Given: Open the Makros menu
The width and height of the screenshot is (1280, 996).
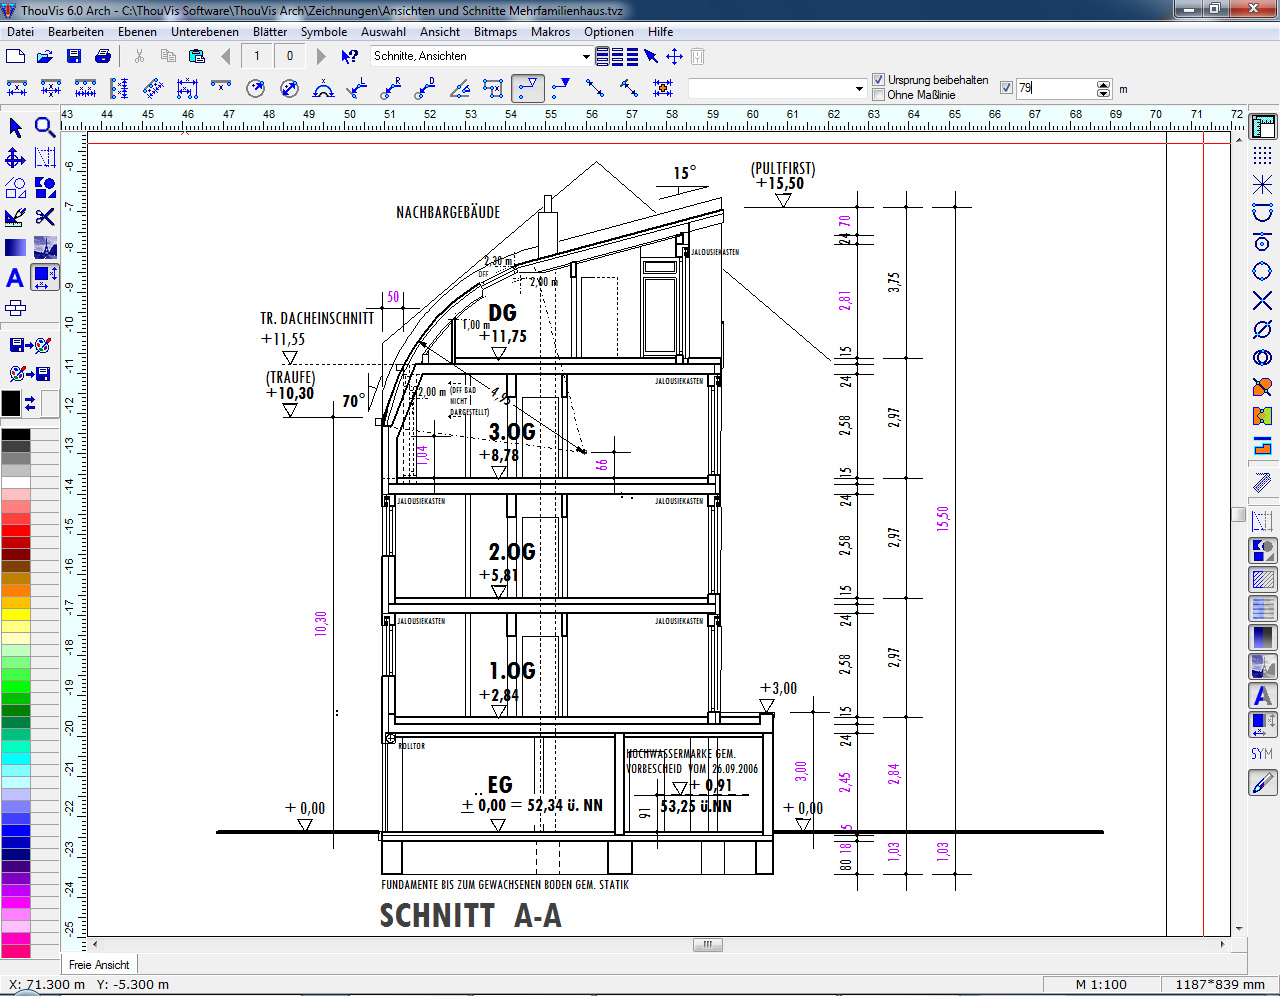Looking at the screenshot, I should coord(550,32).
